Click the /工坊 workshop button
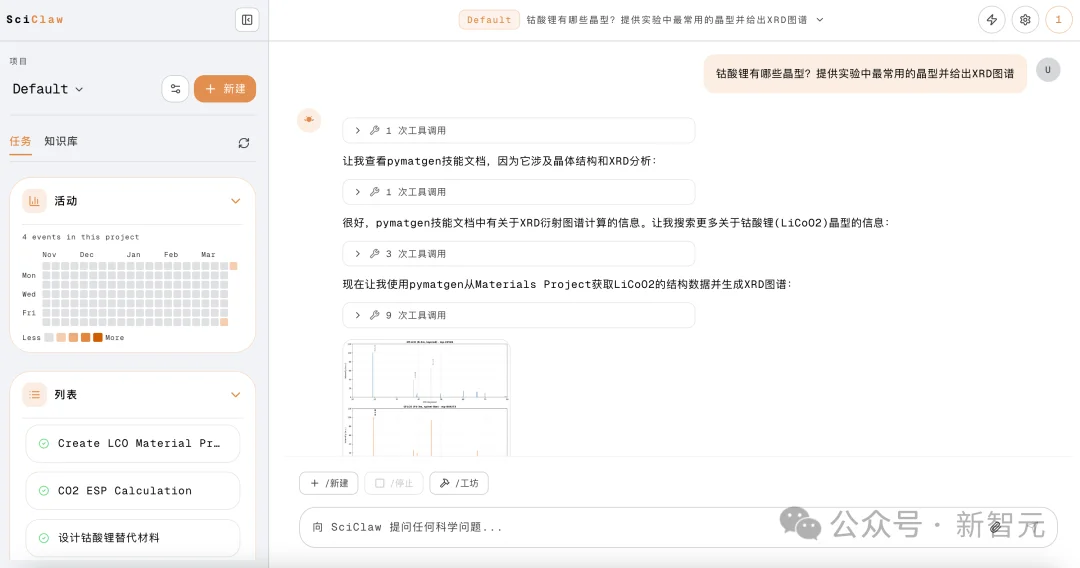Viewport: 1080px width, 568px height. click(x=459, y=483)
